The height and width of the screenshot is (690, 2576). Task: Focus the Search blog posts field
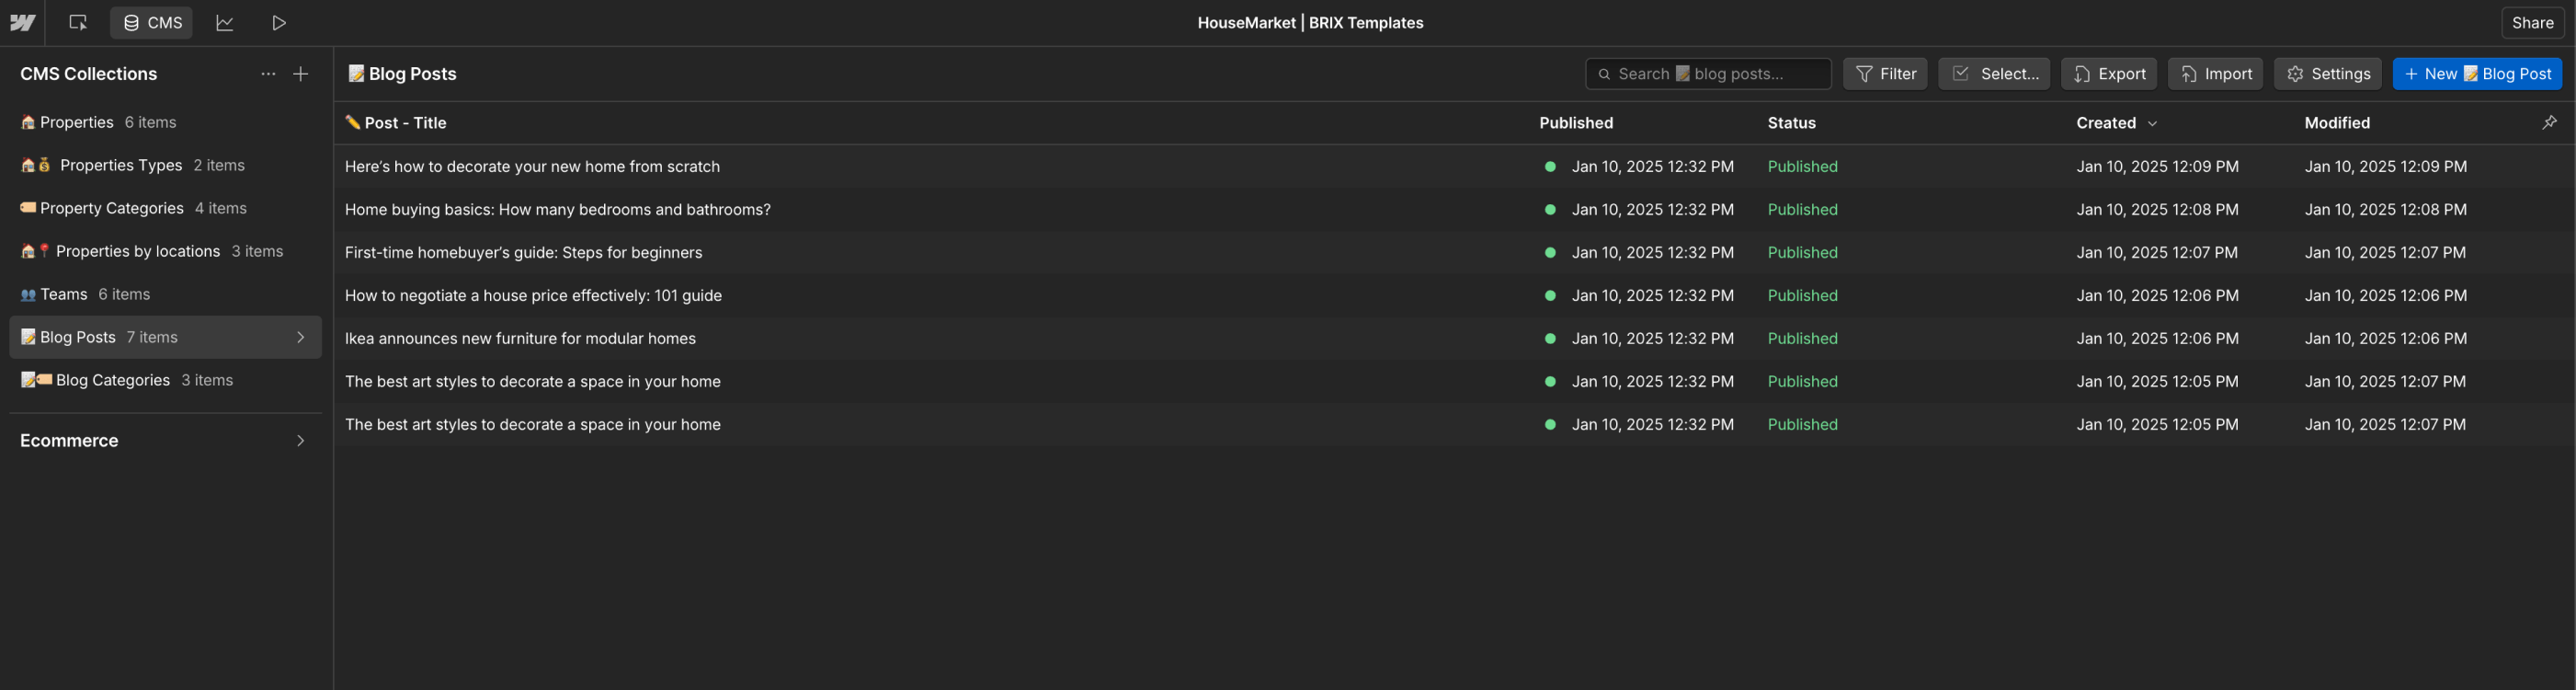tap(1708, 74)
